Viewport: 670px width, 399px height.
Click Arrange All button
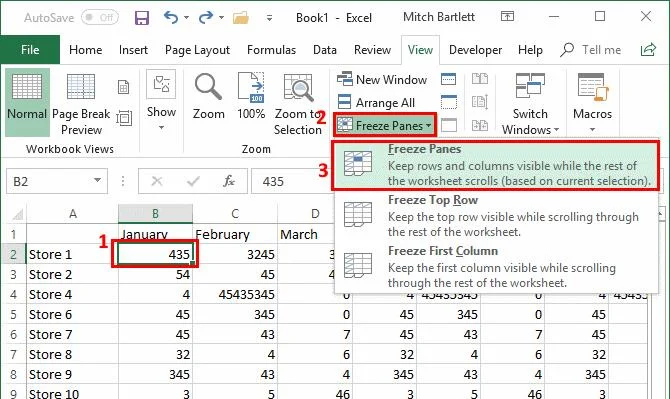376,103
